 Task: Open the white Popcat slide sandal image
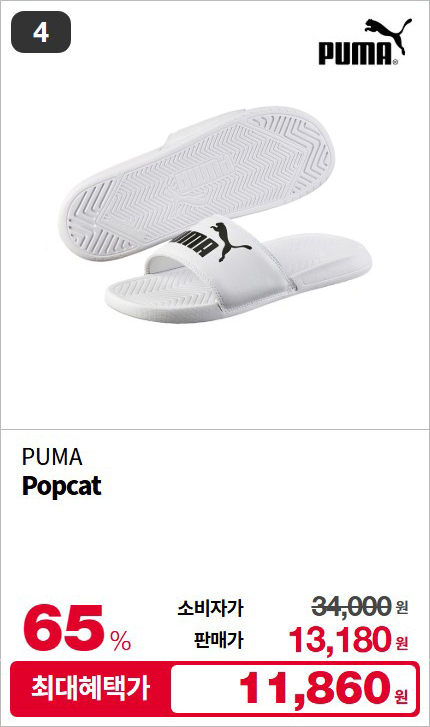click(217, 215)
